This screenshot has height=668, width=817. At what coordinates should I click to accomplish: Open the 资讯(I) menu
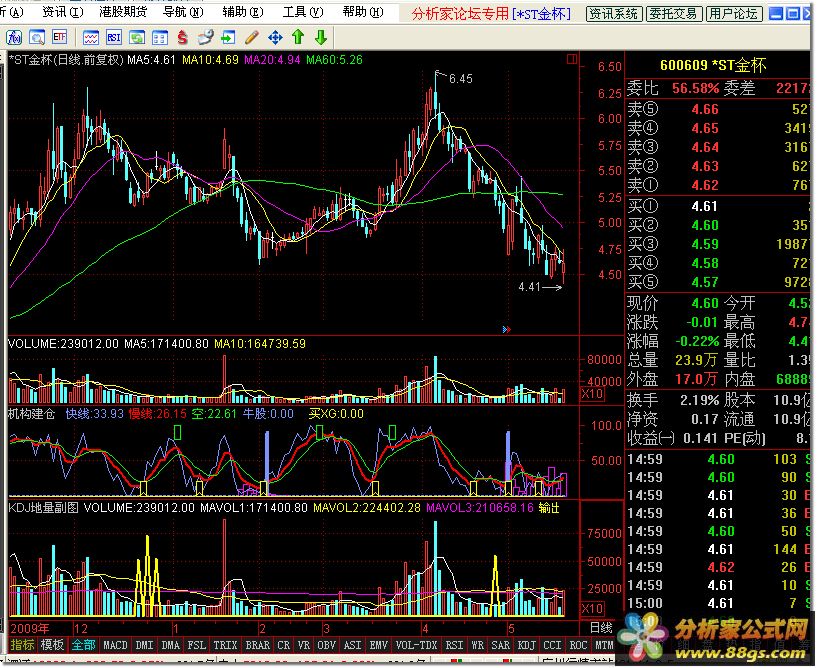(63, 12)
